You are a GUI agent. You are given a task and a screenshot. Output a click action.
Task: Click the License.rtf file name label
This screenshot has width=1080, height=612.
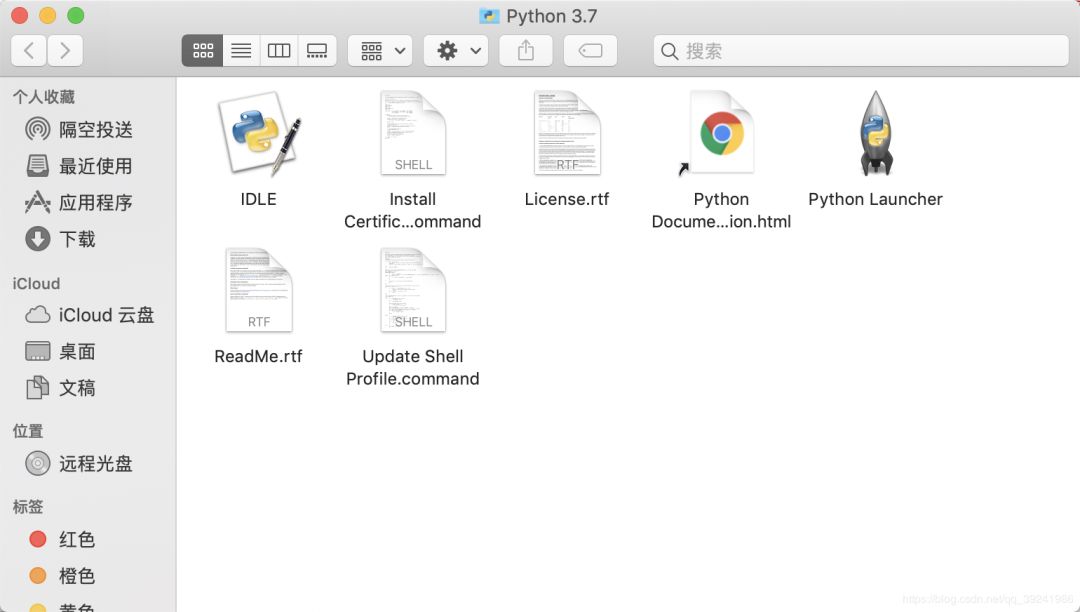click(567, 199)
